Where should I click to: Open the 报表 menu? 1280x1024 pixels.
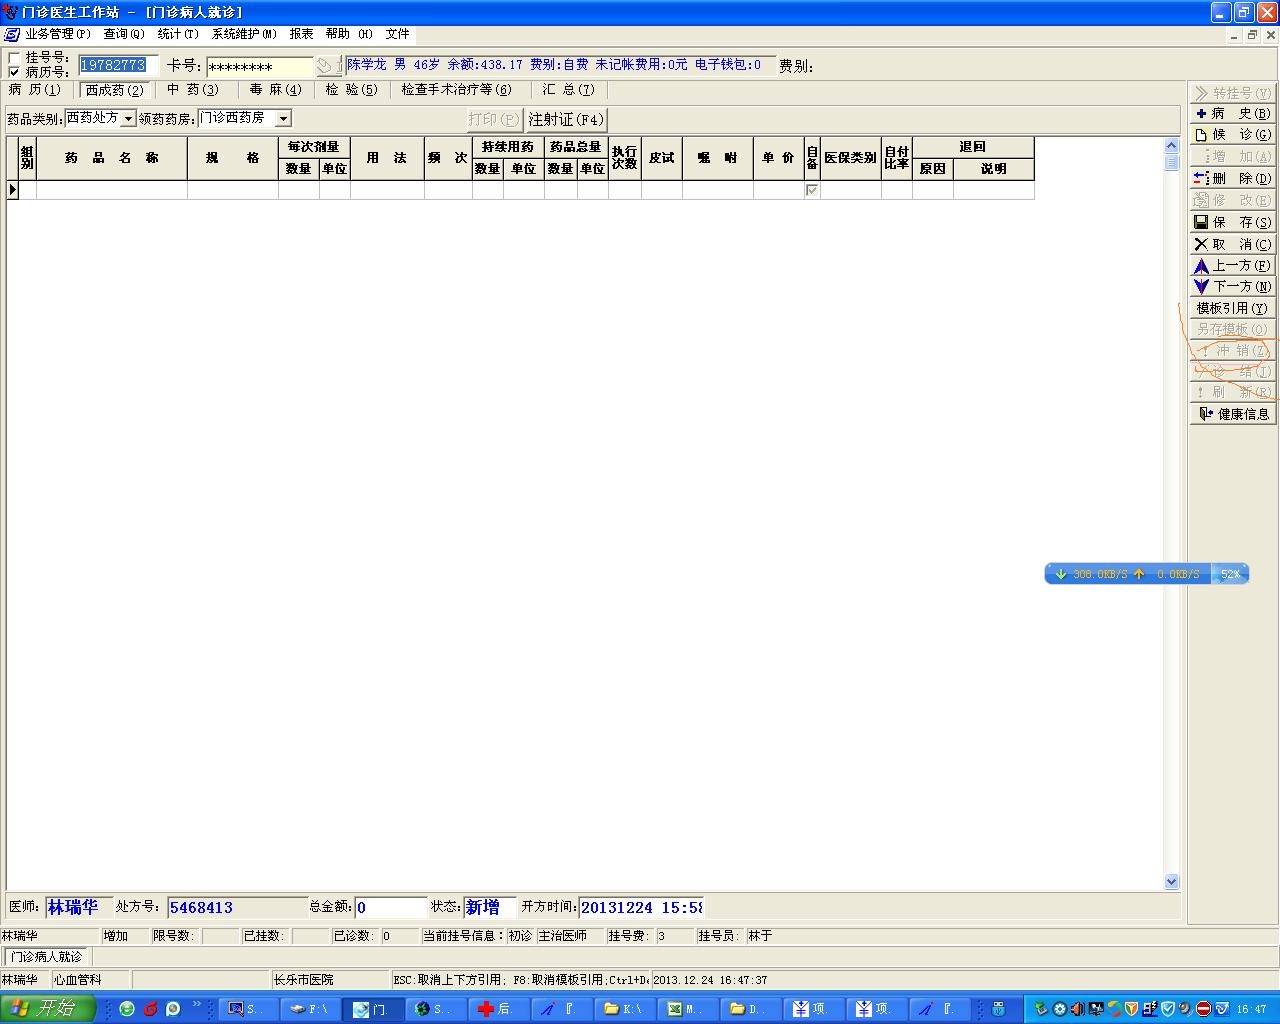[301, 34]
